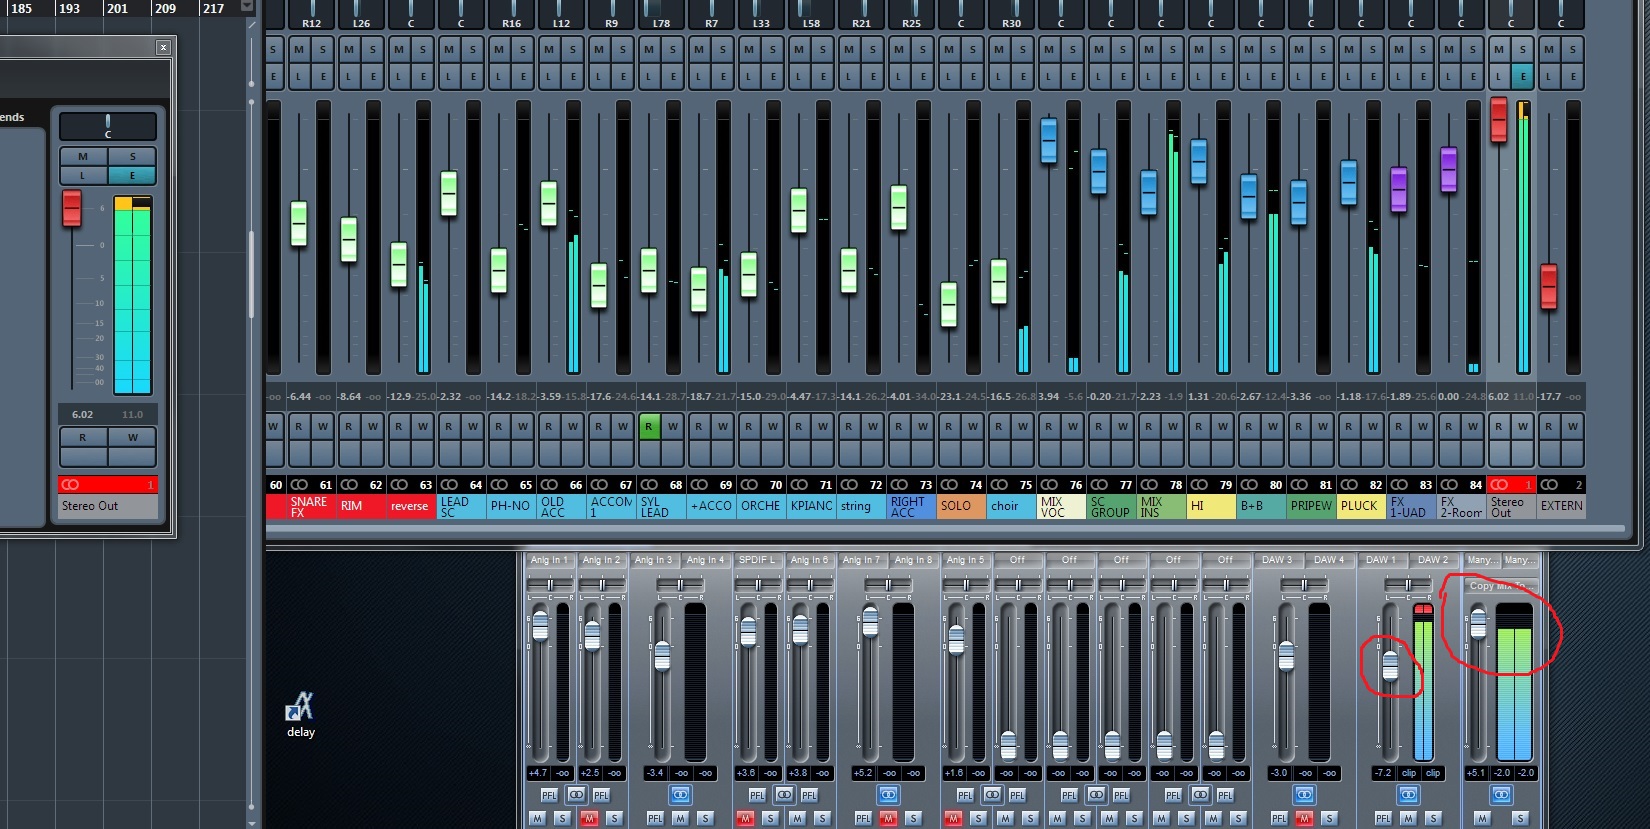Enable Write automation on the SOLO channel
This screenshot has height=829, width=1650.
coord(973,426)
